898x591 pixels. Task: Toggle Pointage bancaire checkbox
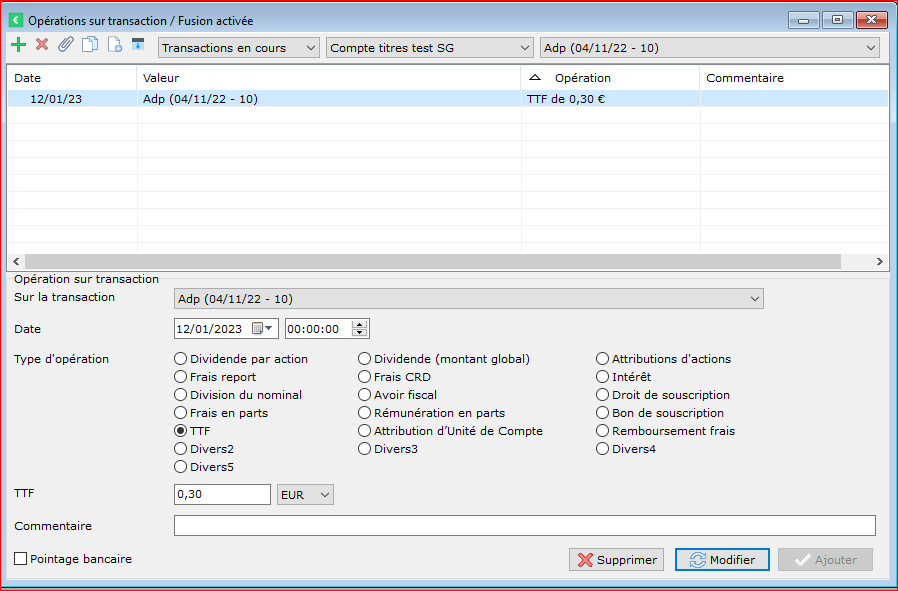click(x=21, y=558)
